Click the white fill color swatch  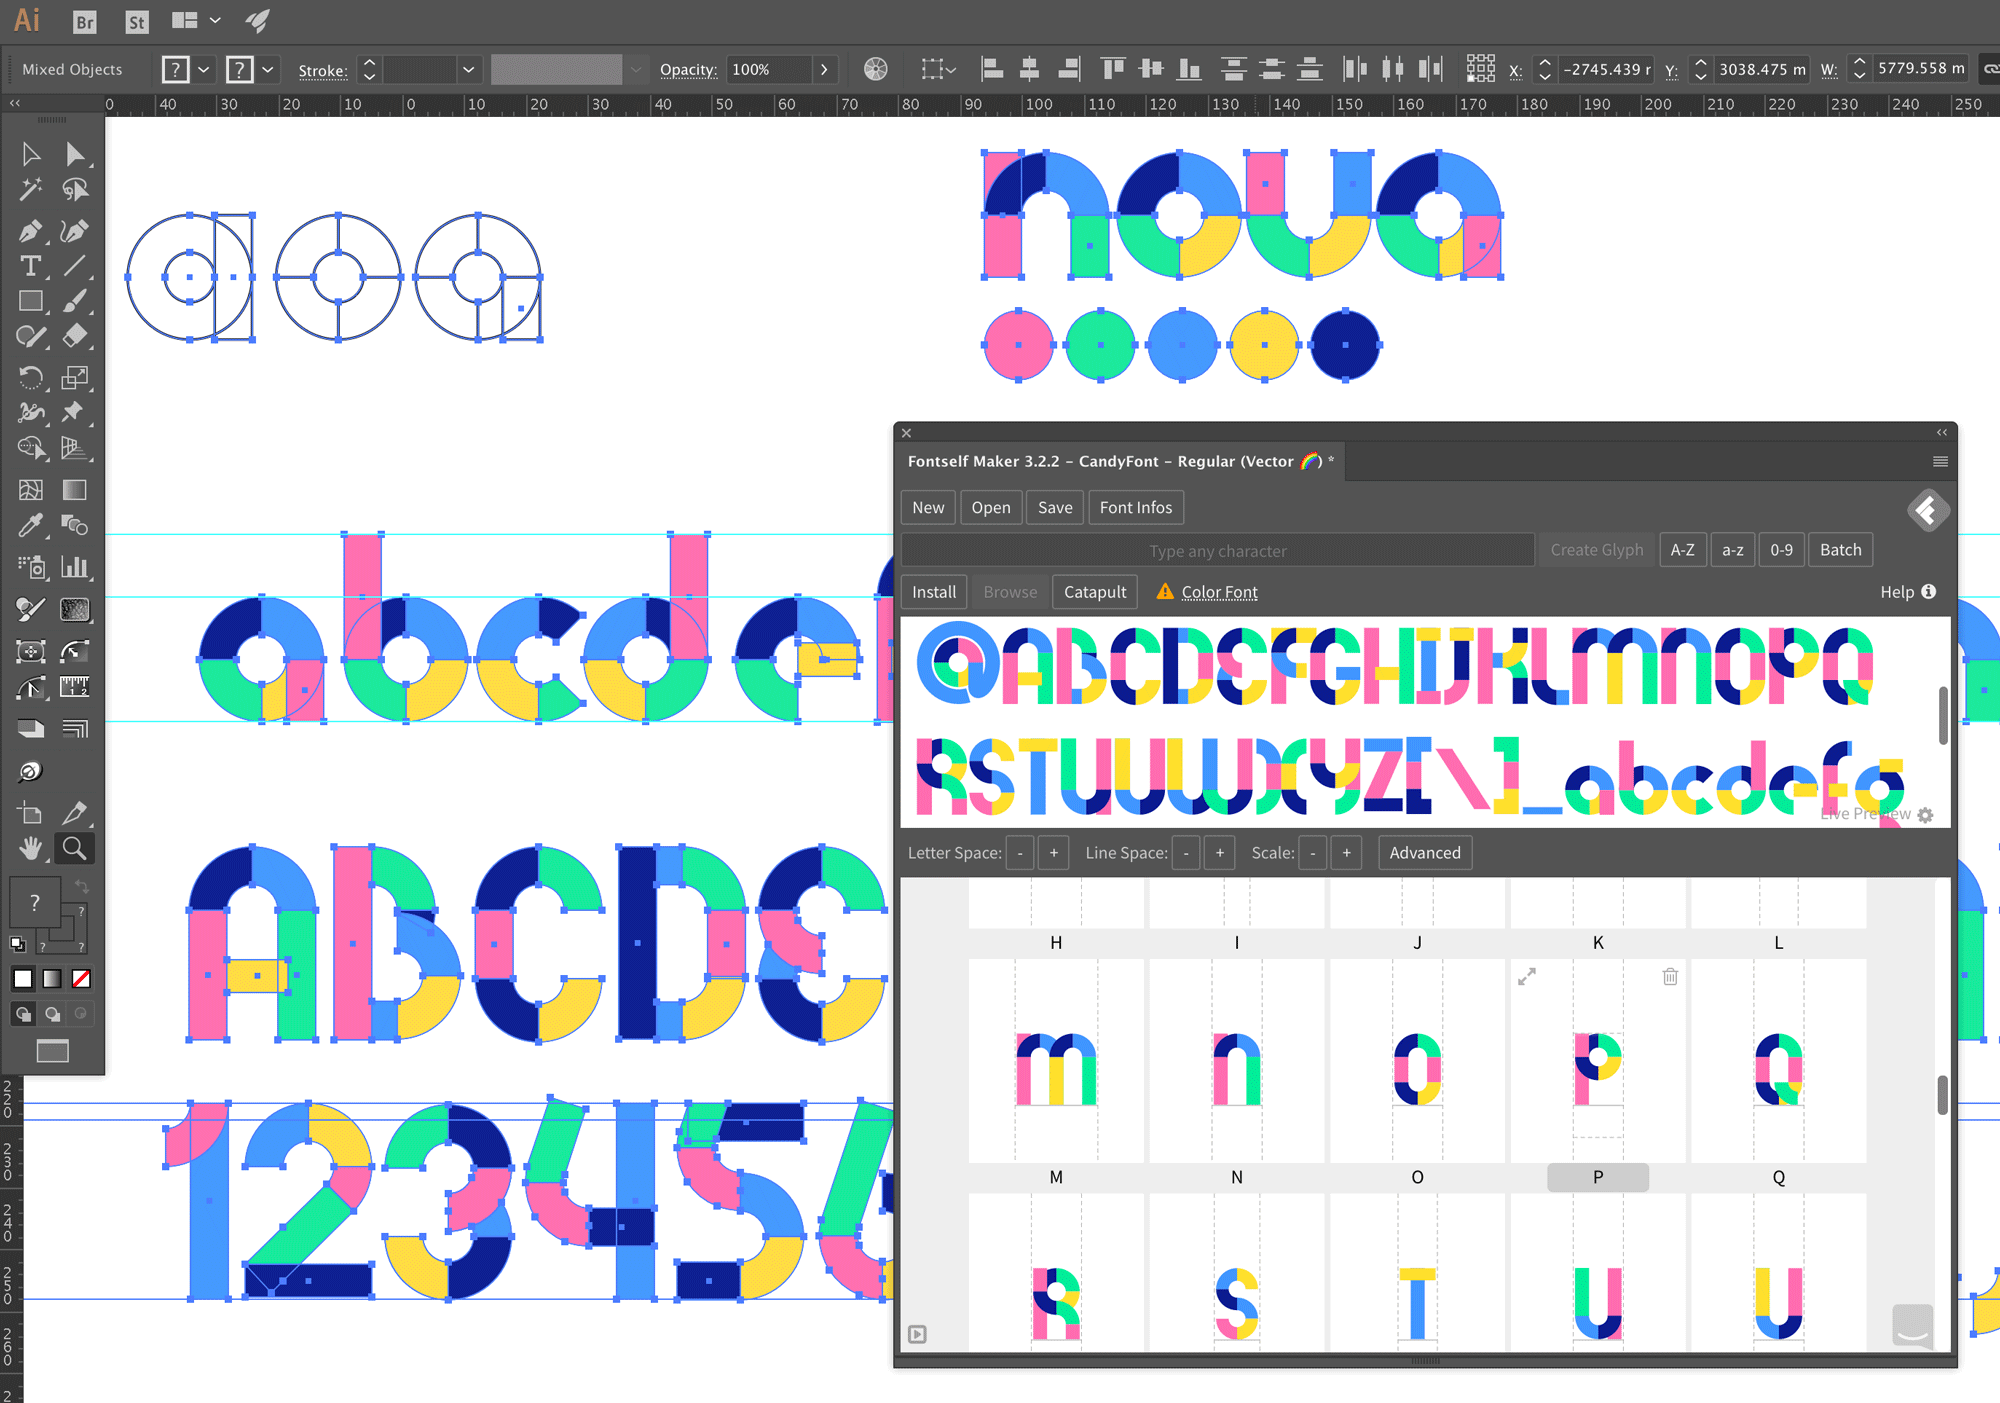coord(22,978)
